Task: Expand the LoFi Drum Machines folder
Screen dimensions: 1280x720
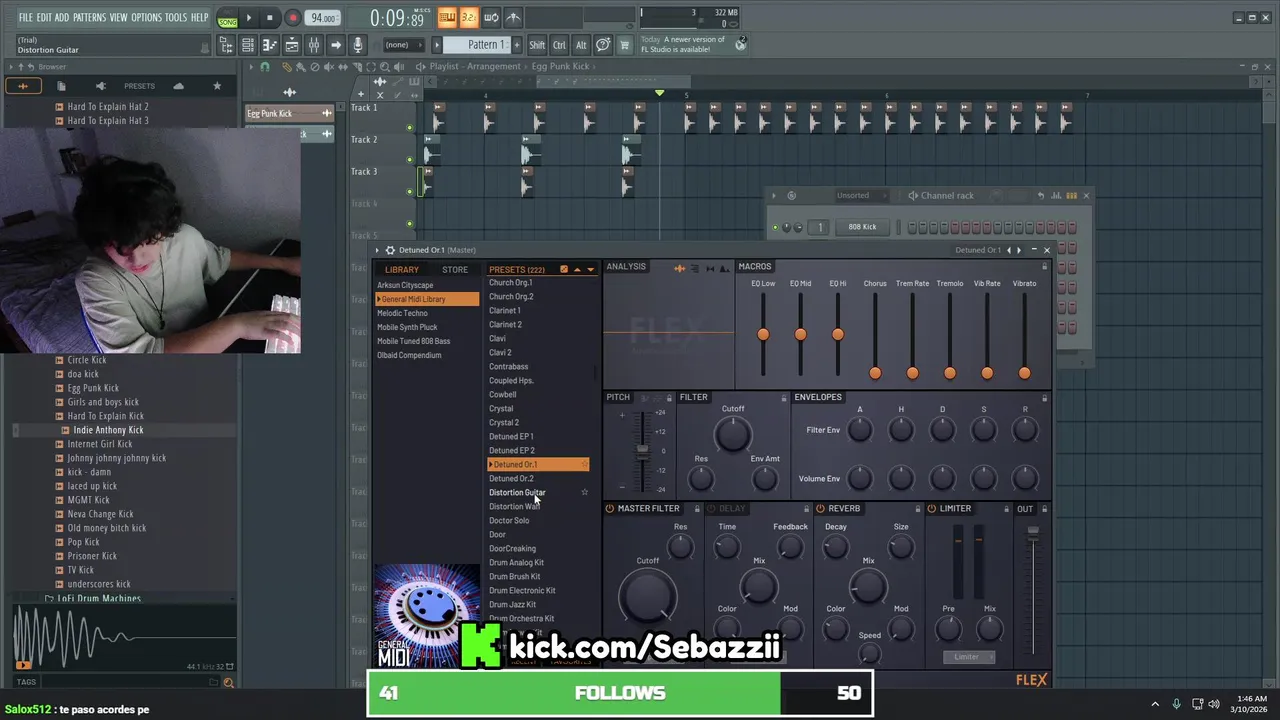Action: pyautogui.click(x=99, y=598)
